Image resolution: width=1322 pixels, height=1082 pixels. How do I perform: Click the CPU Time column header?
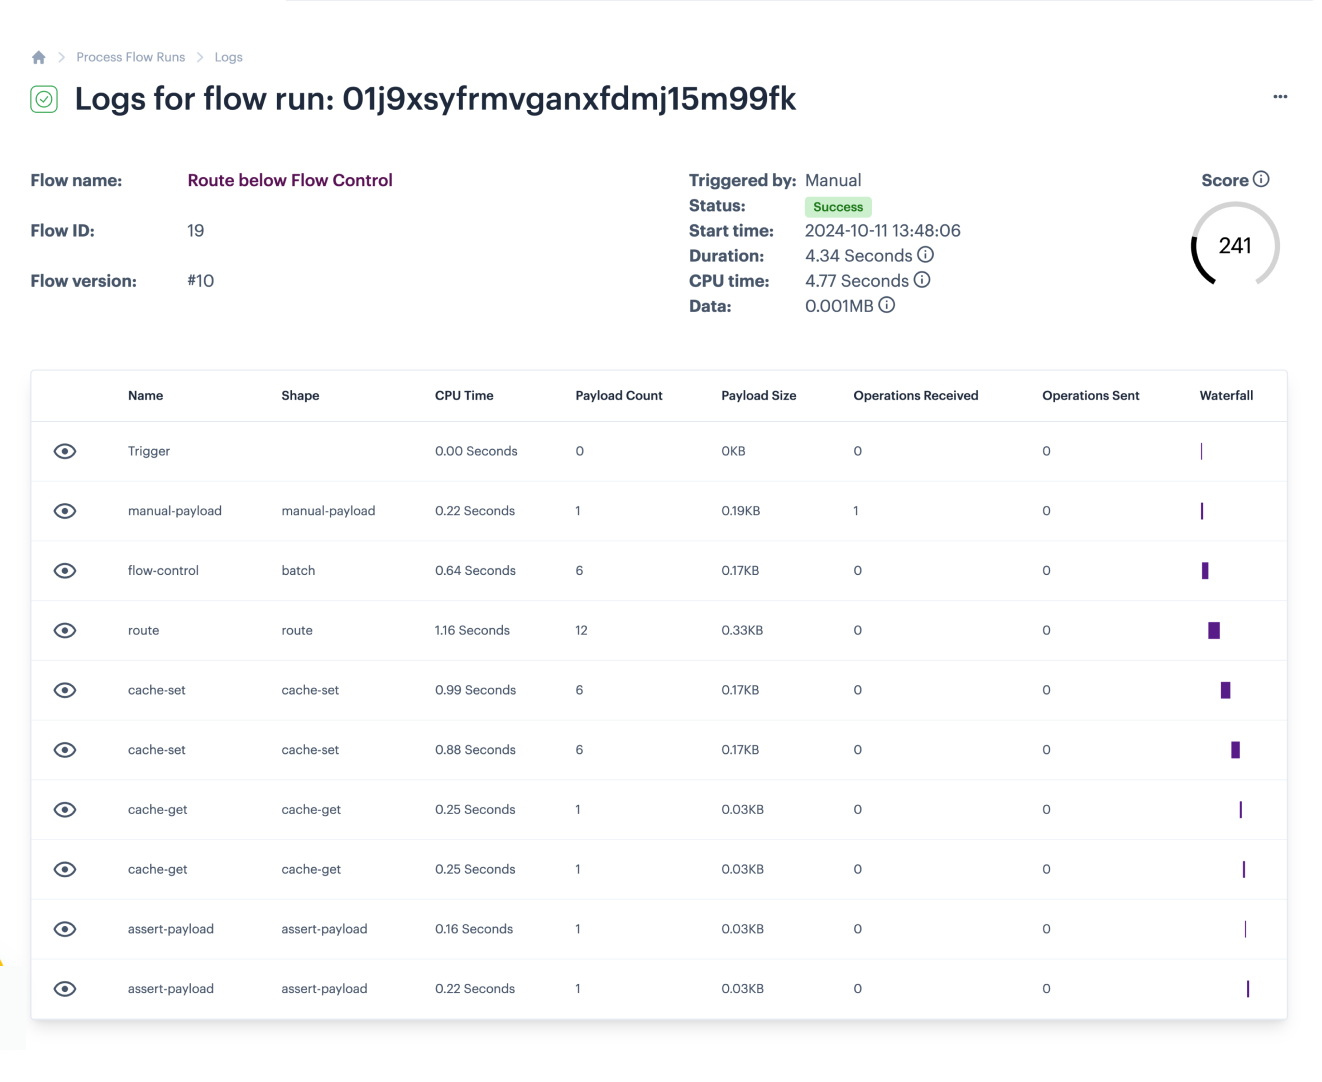[464, 396]
